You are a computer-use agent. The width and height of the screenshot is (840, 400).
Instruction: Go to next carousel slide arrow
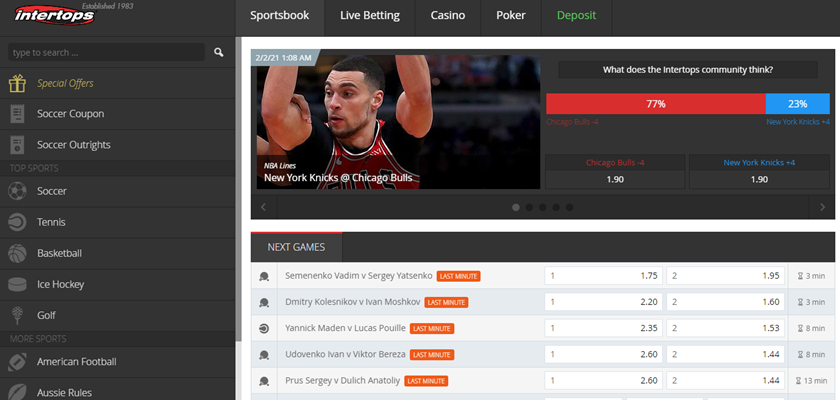pos(822,207)
